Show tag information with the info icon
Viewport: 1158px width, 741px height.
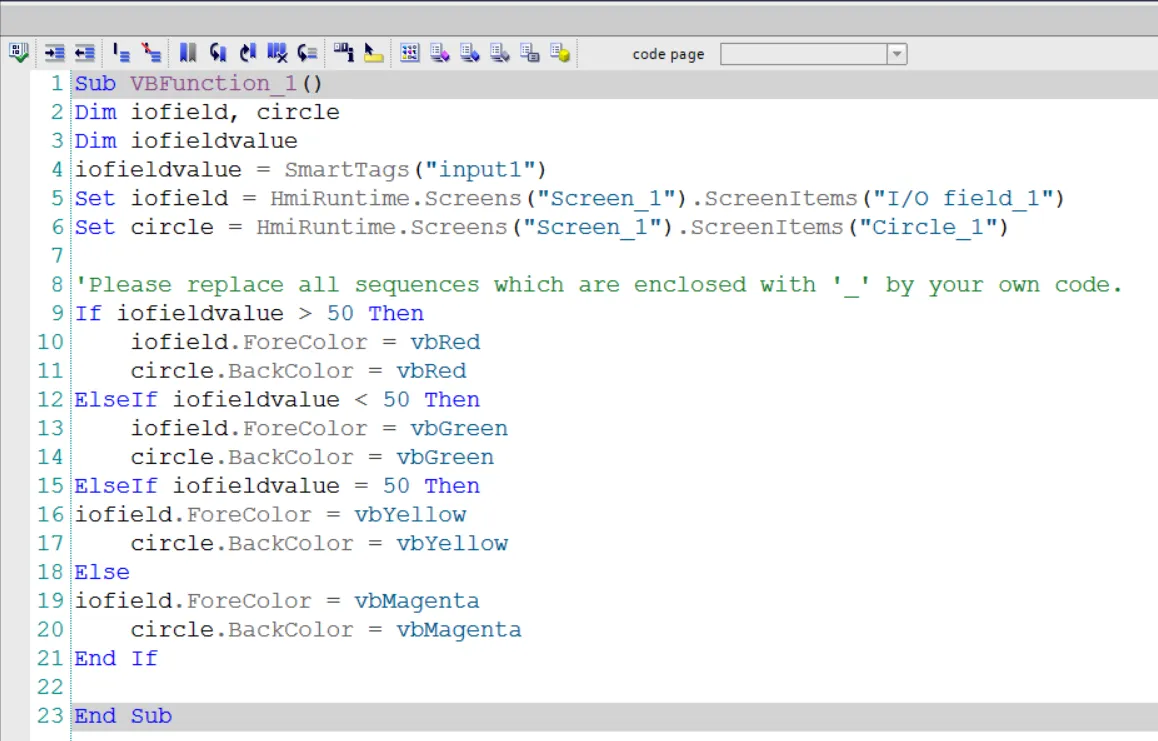pos(342,53)
